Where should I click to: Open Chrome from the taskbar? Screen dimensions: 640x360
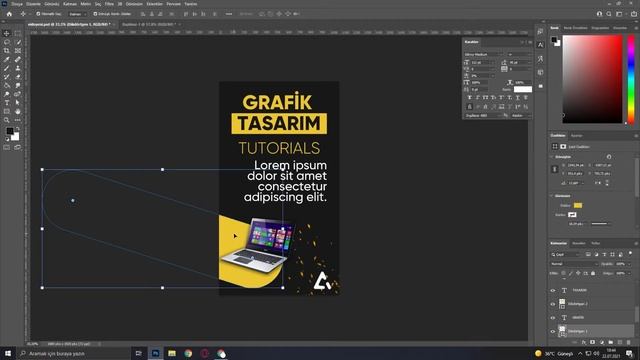click(x=188, y=353)
